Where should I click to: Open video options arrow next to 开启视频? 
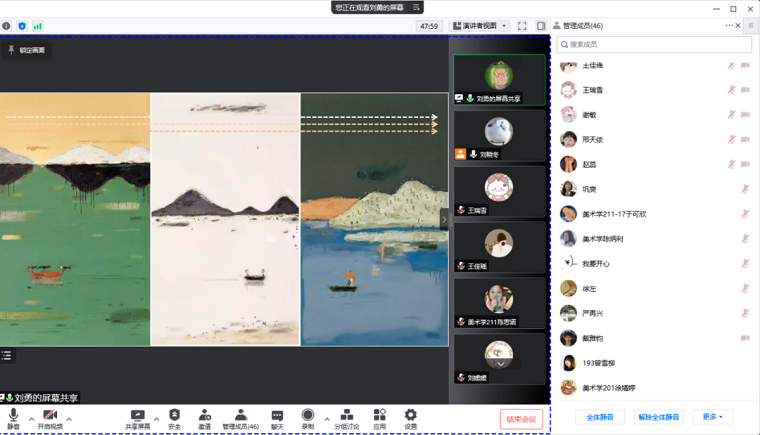(x=69, y=419)
